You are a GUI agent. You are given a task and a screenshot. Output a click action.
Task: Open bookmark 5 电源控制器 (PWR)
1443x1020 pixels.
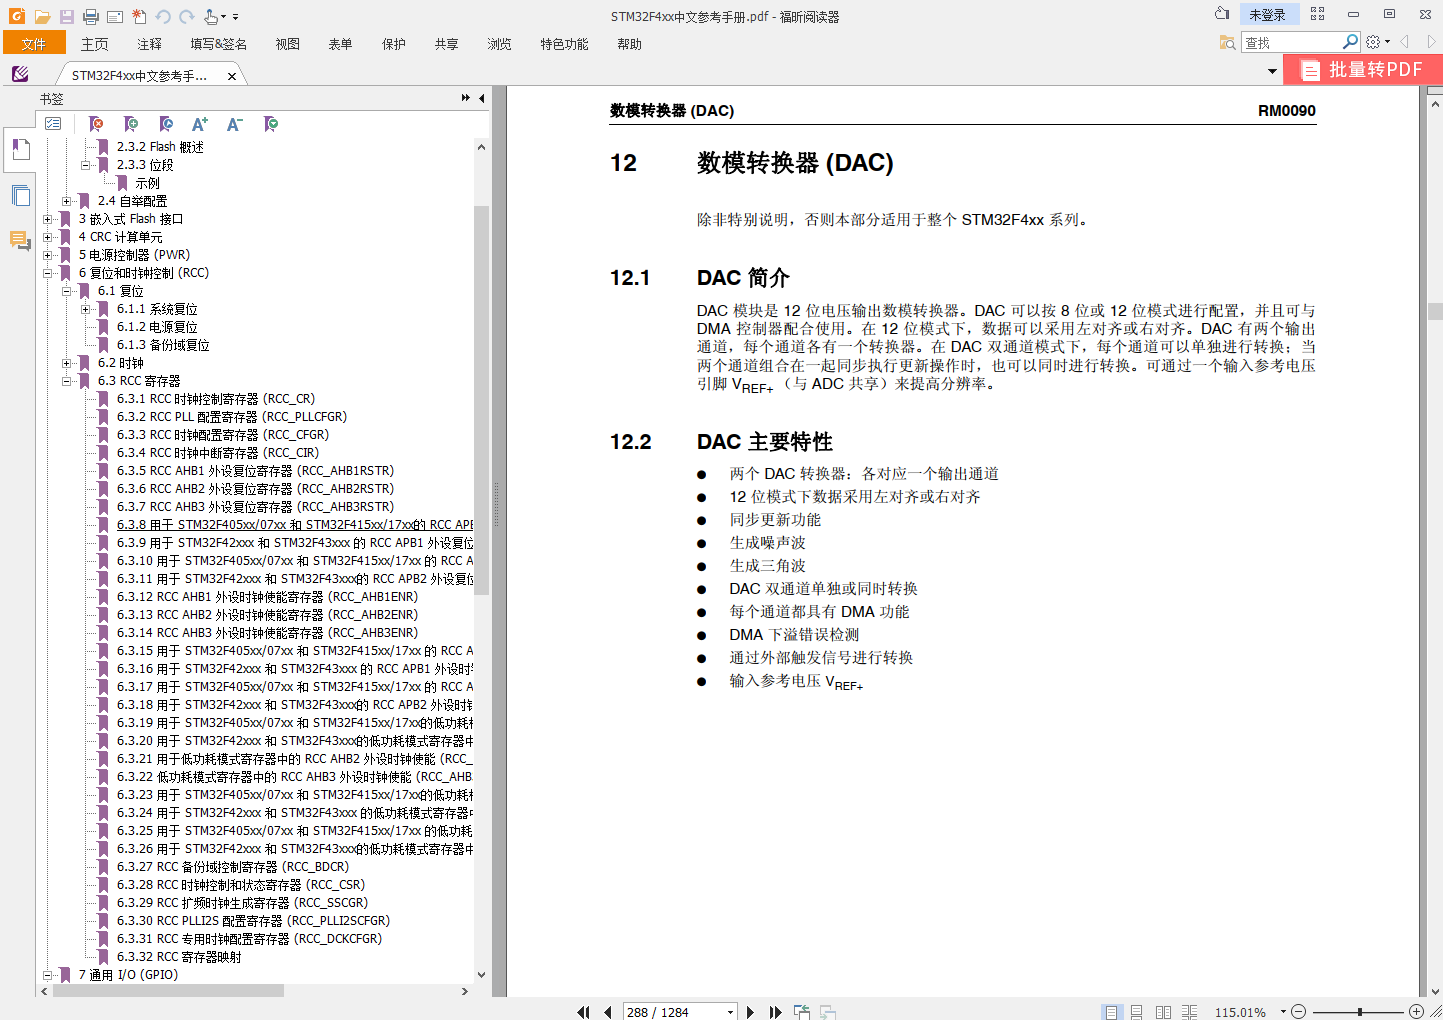pyautogui.click(x=134, y=255)
